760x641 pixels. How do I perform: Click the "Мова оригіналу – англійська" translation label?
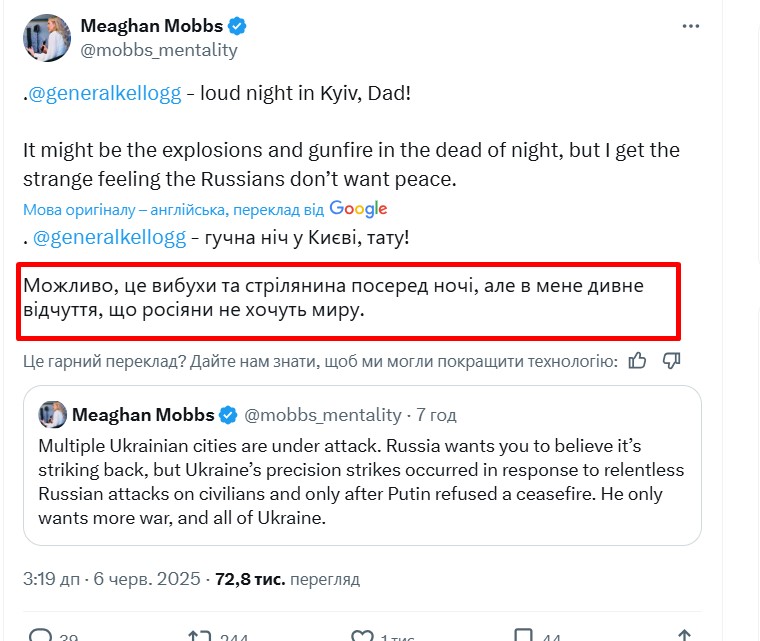pyautogui.click(x=126, y=210)
